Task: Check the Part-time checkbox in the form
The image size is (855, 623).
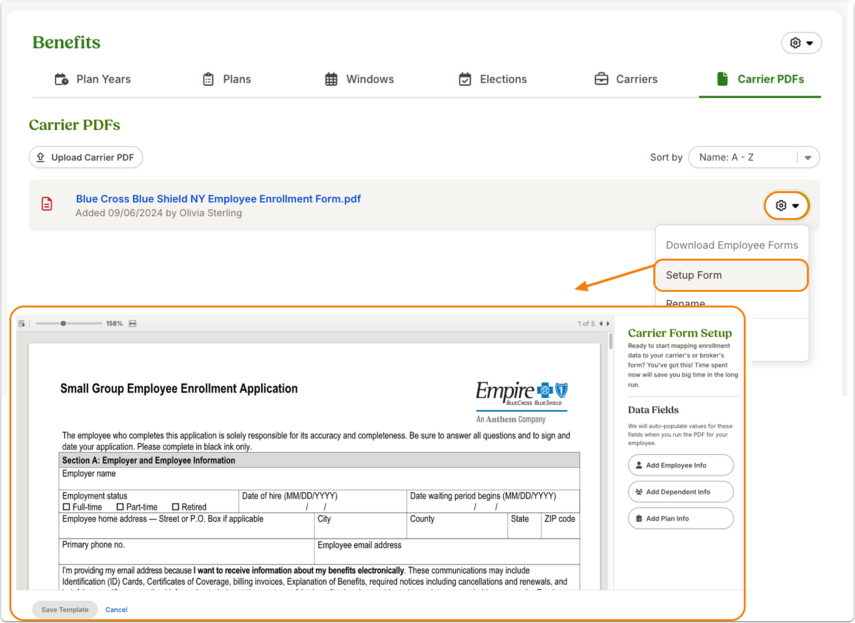Action: [x=120, y=507]
